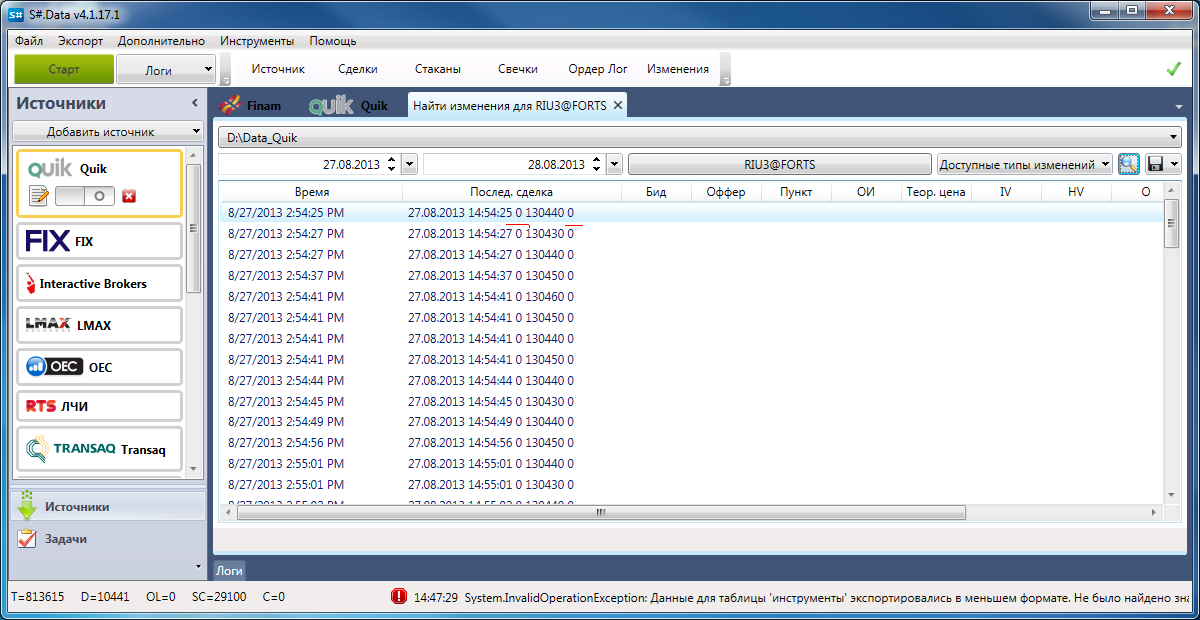Remove the Quik source with red X
This screenshot has height=620, width=1200.
pos(129,196)
